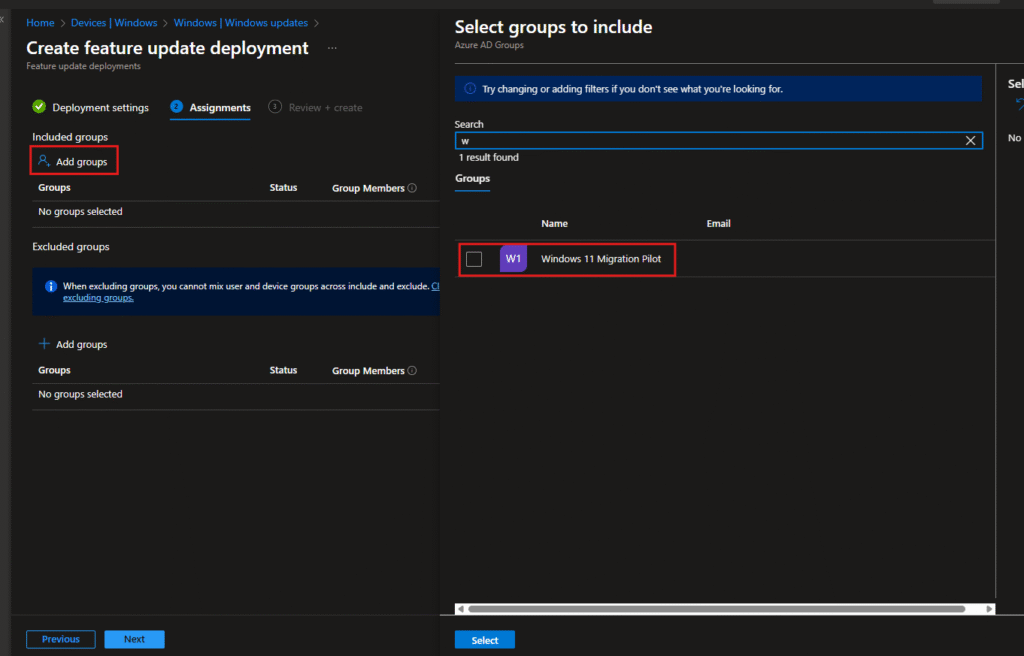Viewport: 1024px width, 656px height.
Task: Click inside the group Search field
Action: click(700, 141)
